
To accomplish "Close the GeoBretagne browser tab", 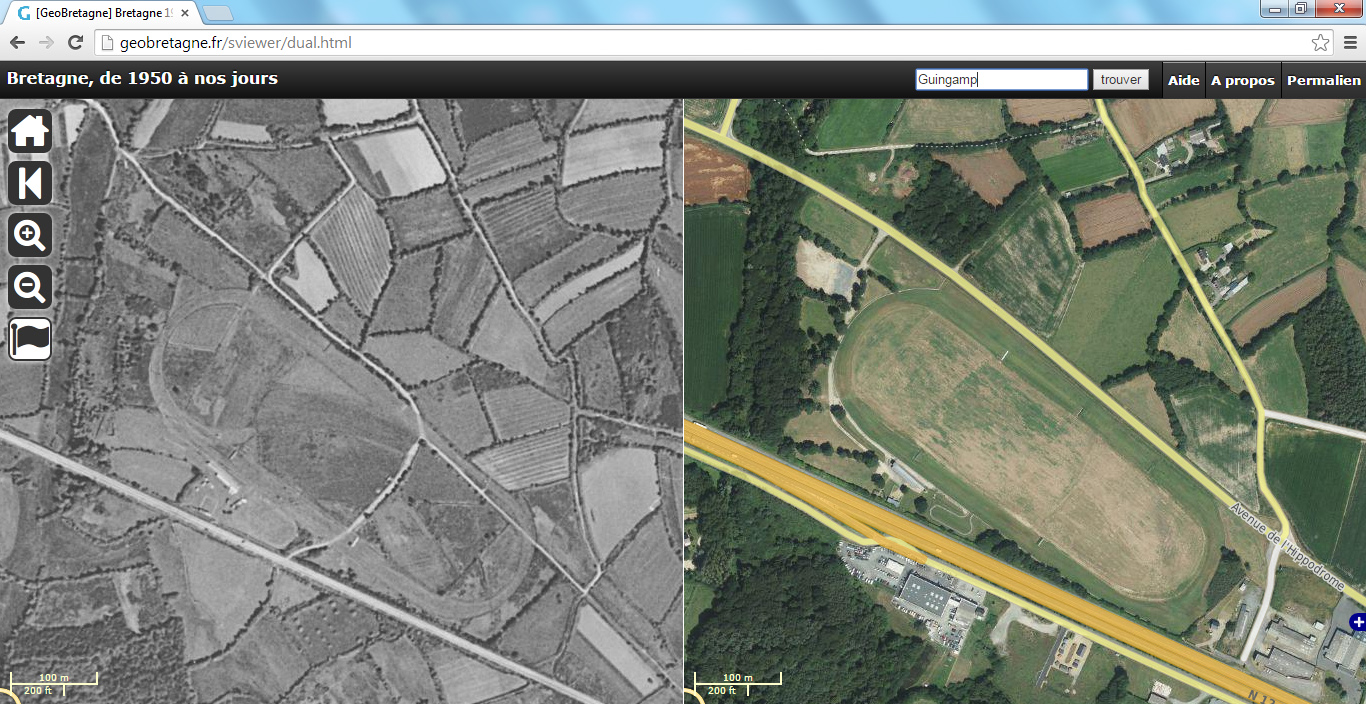I will (185, 13).
